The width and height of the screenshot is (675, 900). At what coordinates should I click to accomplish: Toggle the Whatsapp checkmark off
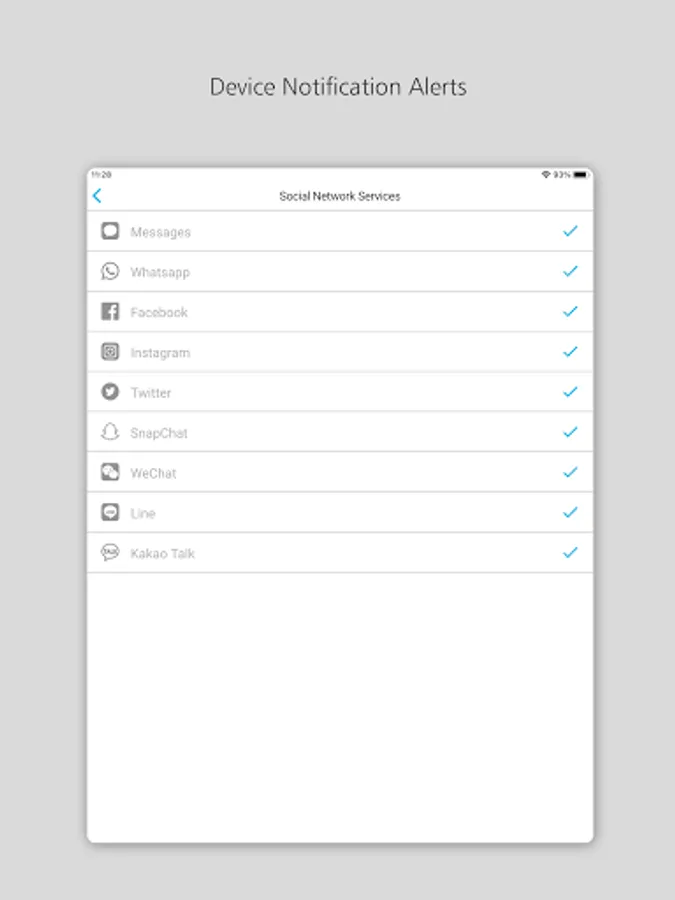pos(570,271)
